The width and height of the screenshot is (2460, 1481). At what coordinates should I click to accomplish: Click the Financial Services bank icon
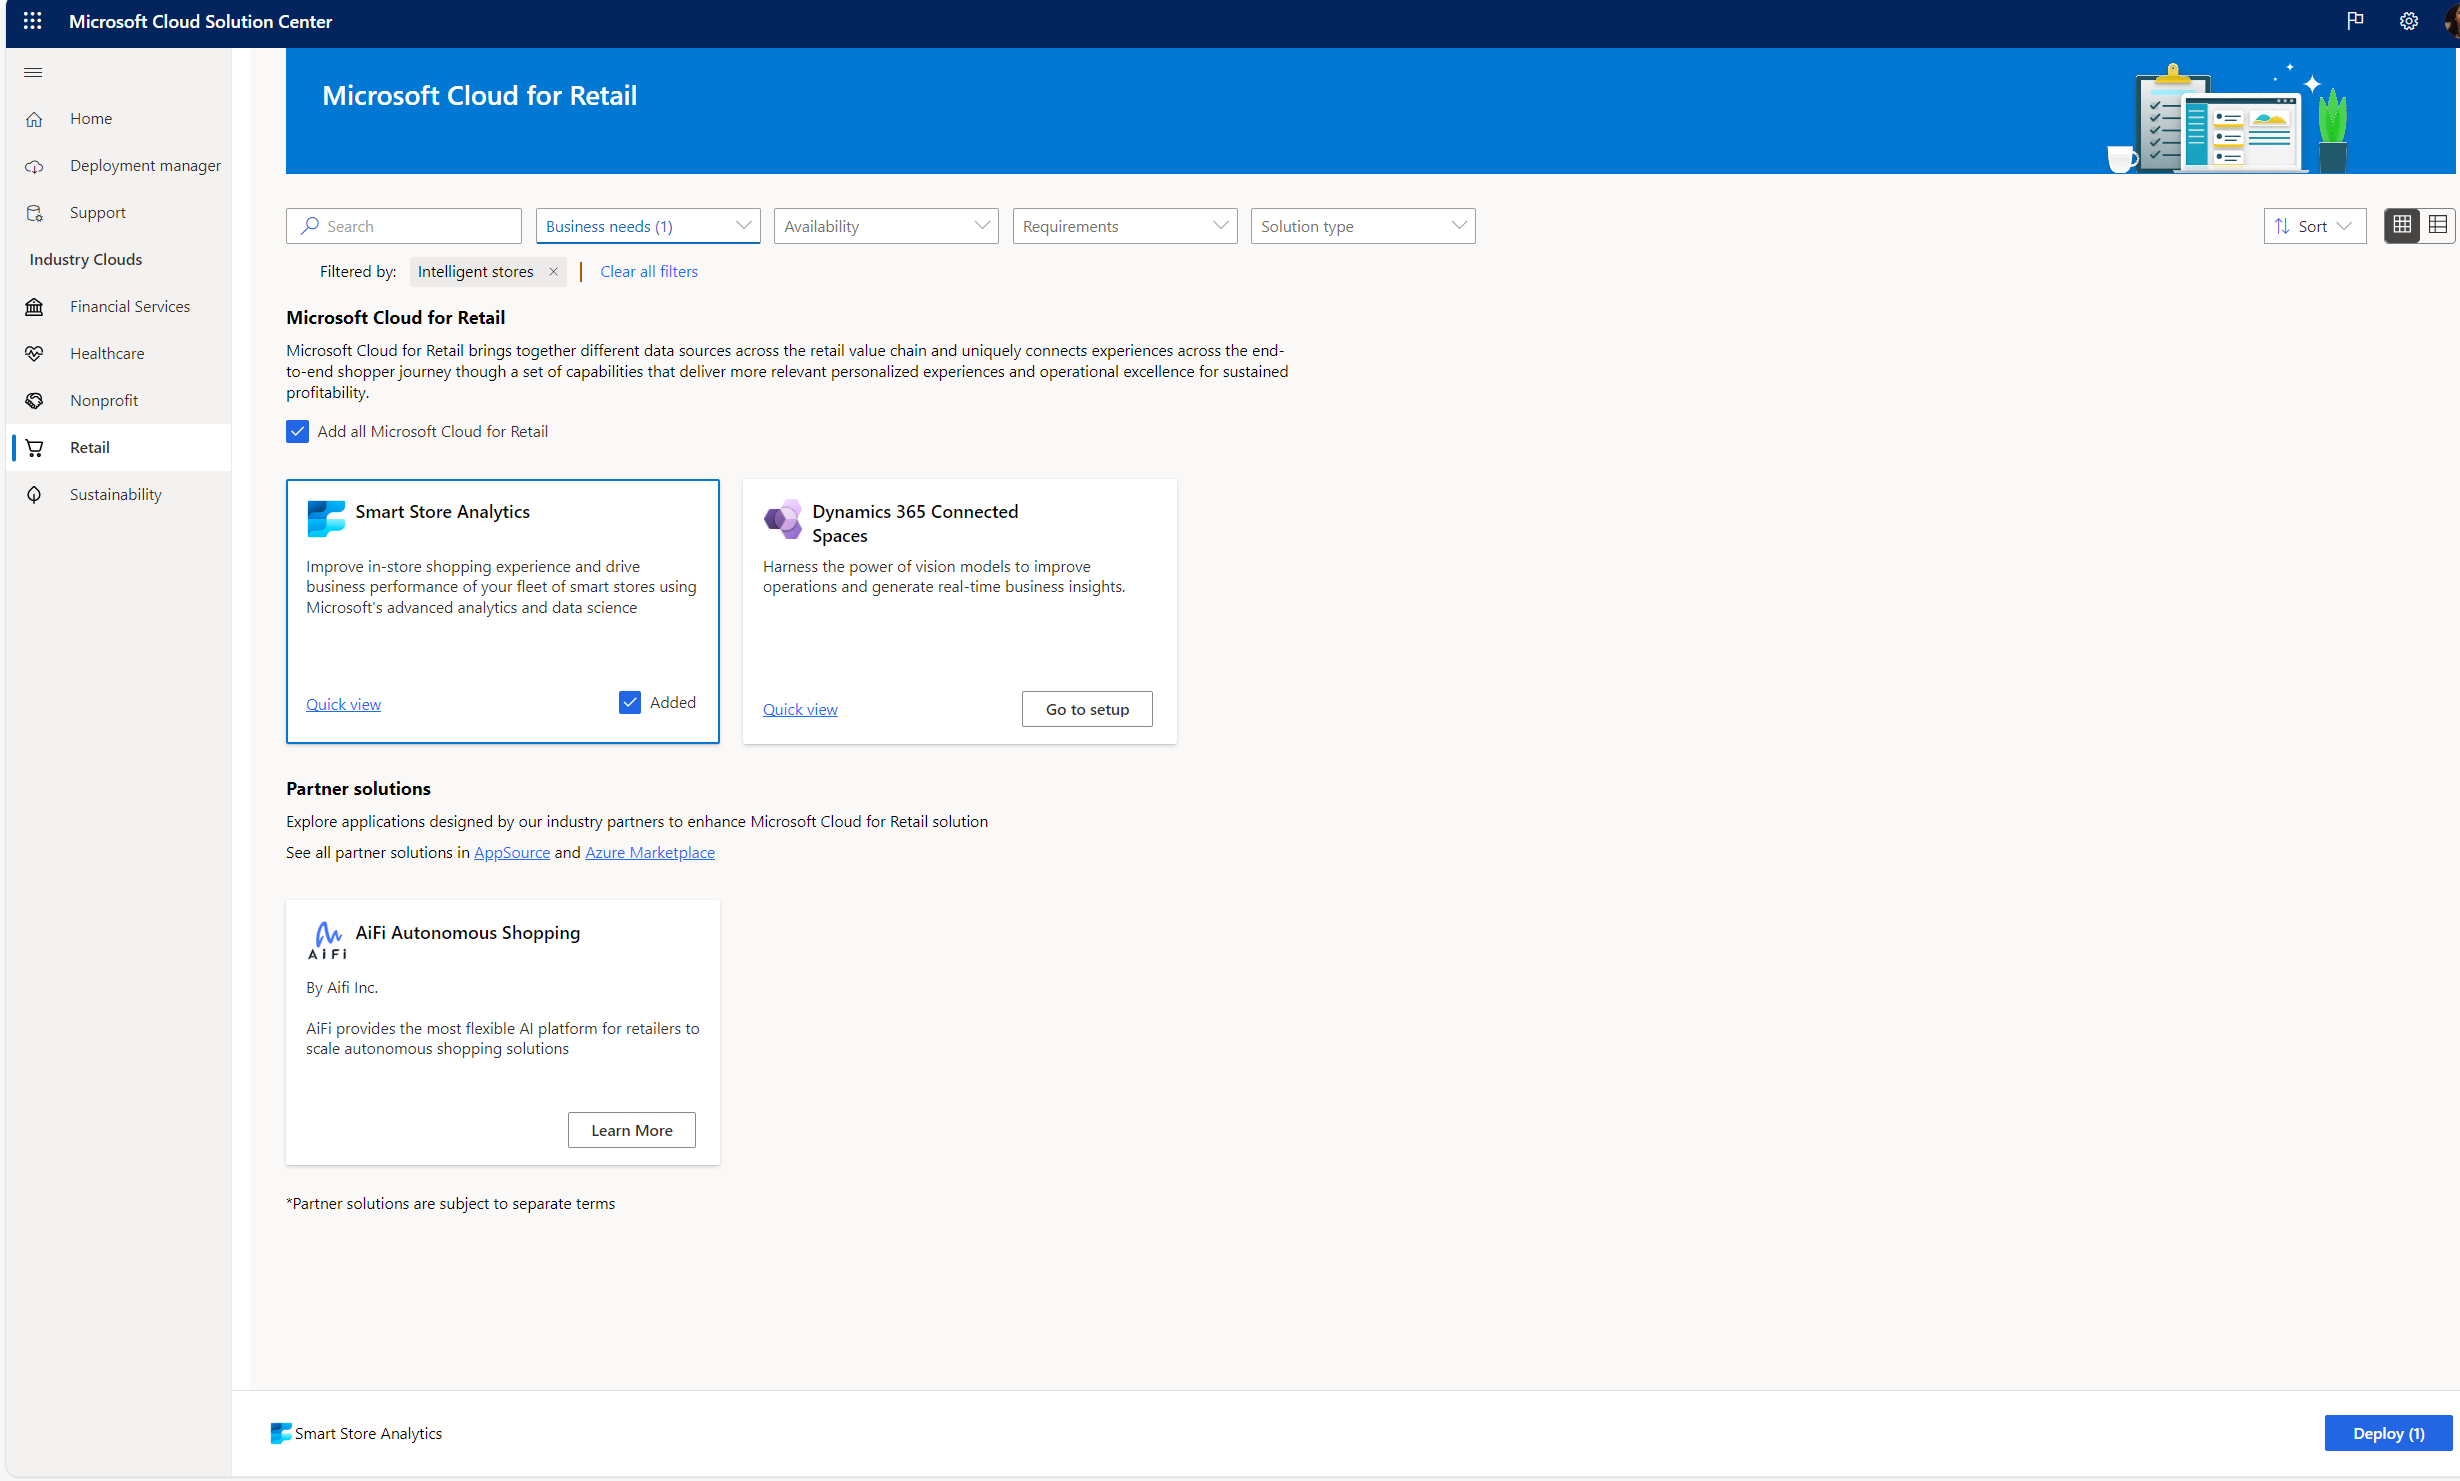click(x=34, y=307)
